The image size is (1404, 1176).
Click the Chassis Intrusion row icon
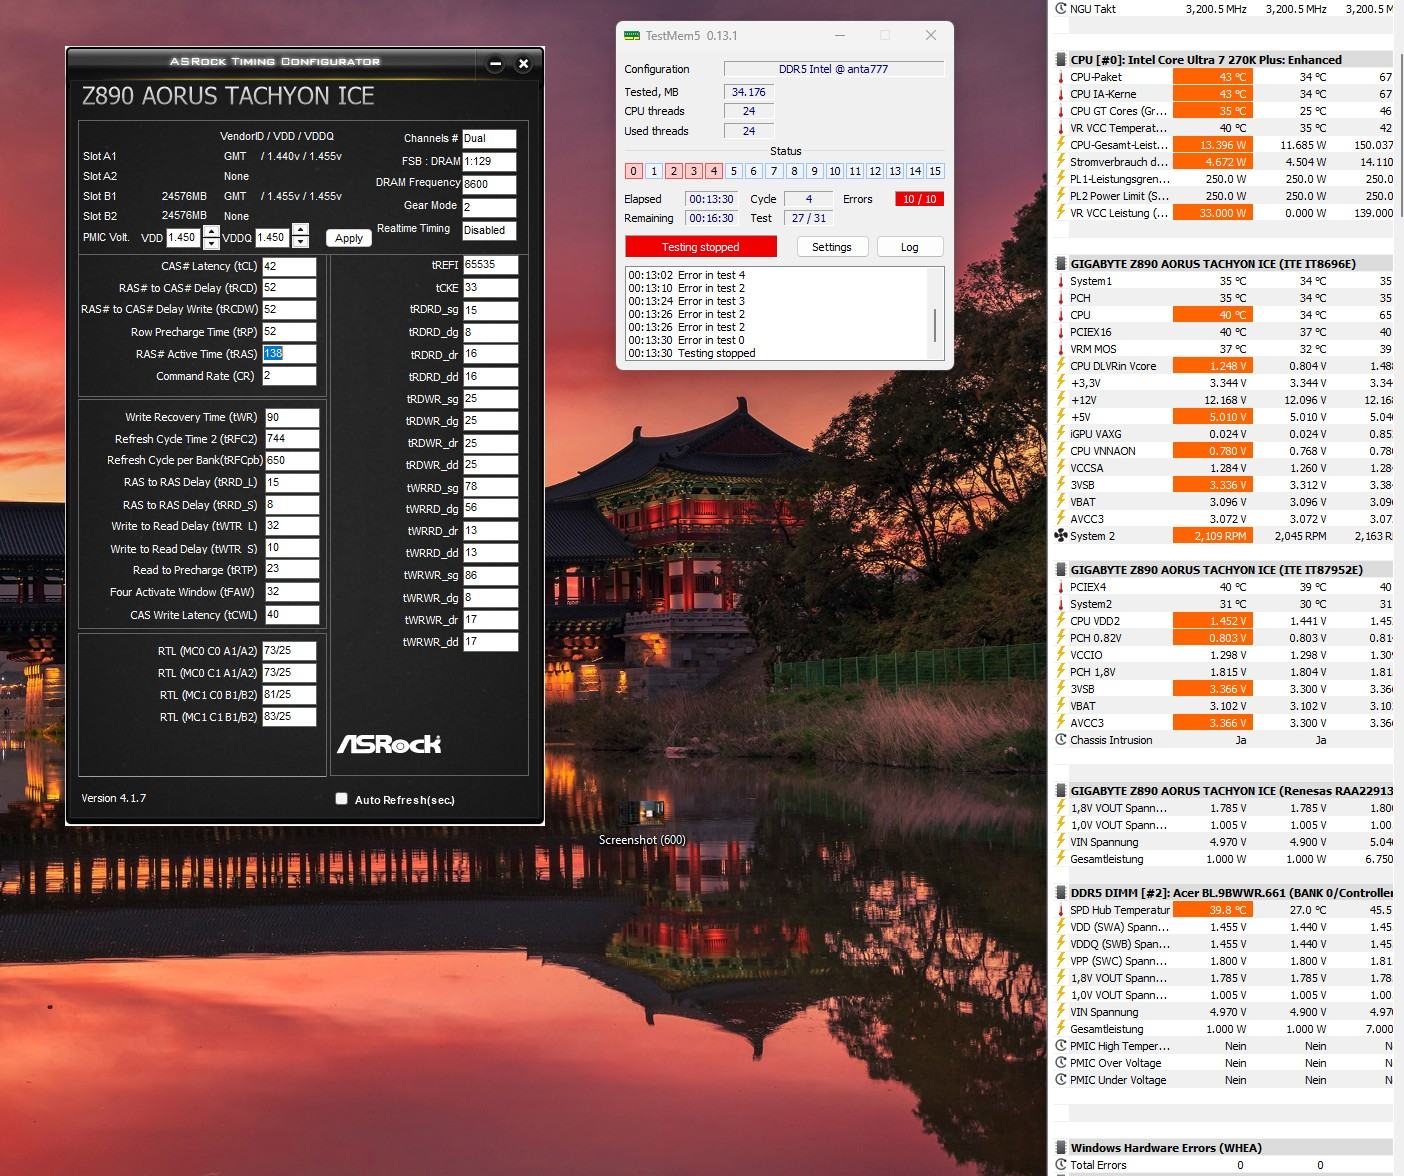coord(1061,740)
